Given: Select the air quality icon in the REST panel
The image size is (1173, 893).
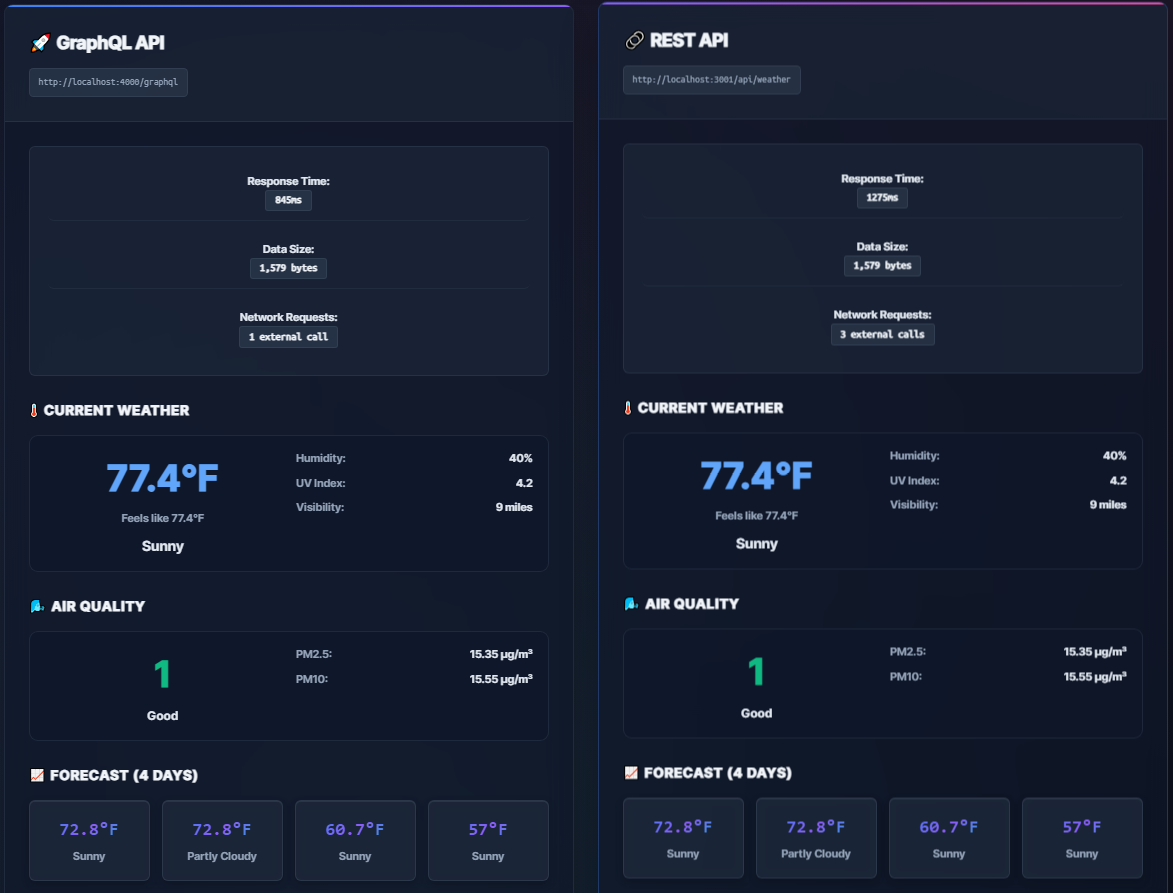Looking at the screenshot, I should pyautogui.click(x=630, y=603).
